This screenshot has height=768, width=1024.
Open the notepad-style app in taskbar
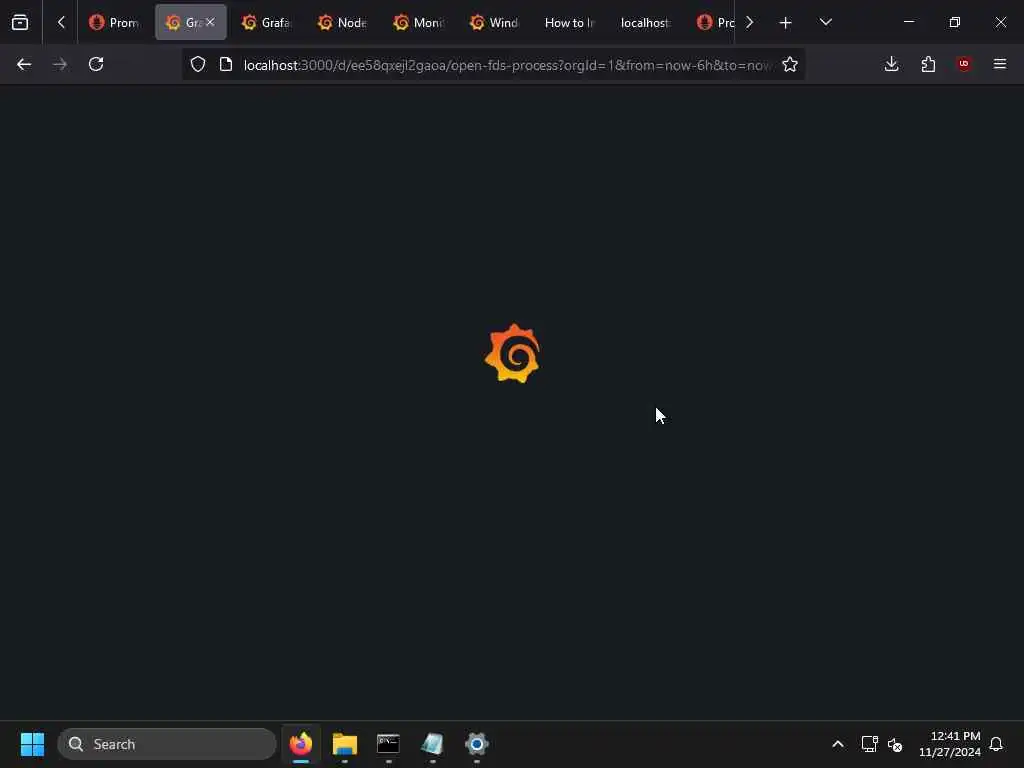coord(432,744)
